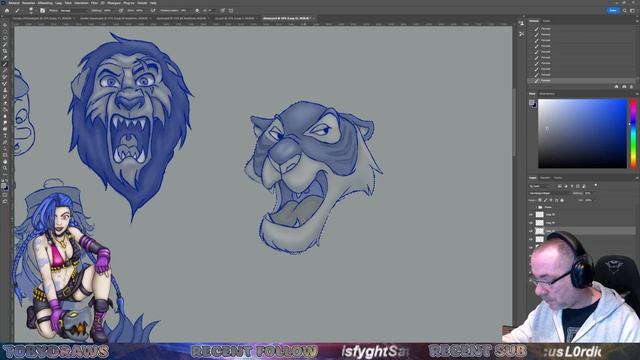Open the top collapsed panel icon beside History
Image resolution: width=640 pixels, height=360 pixels.
[x=521, y=23]
